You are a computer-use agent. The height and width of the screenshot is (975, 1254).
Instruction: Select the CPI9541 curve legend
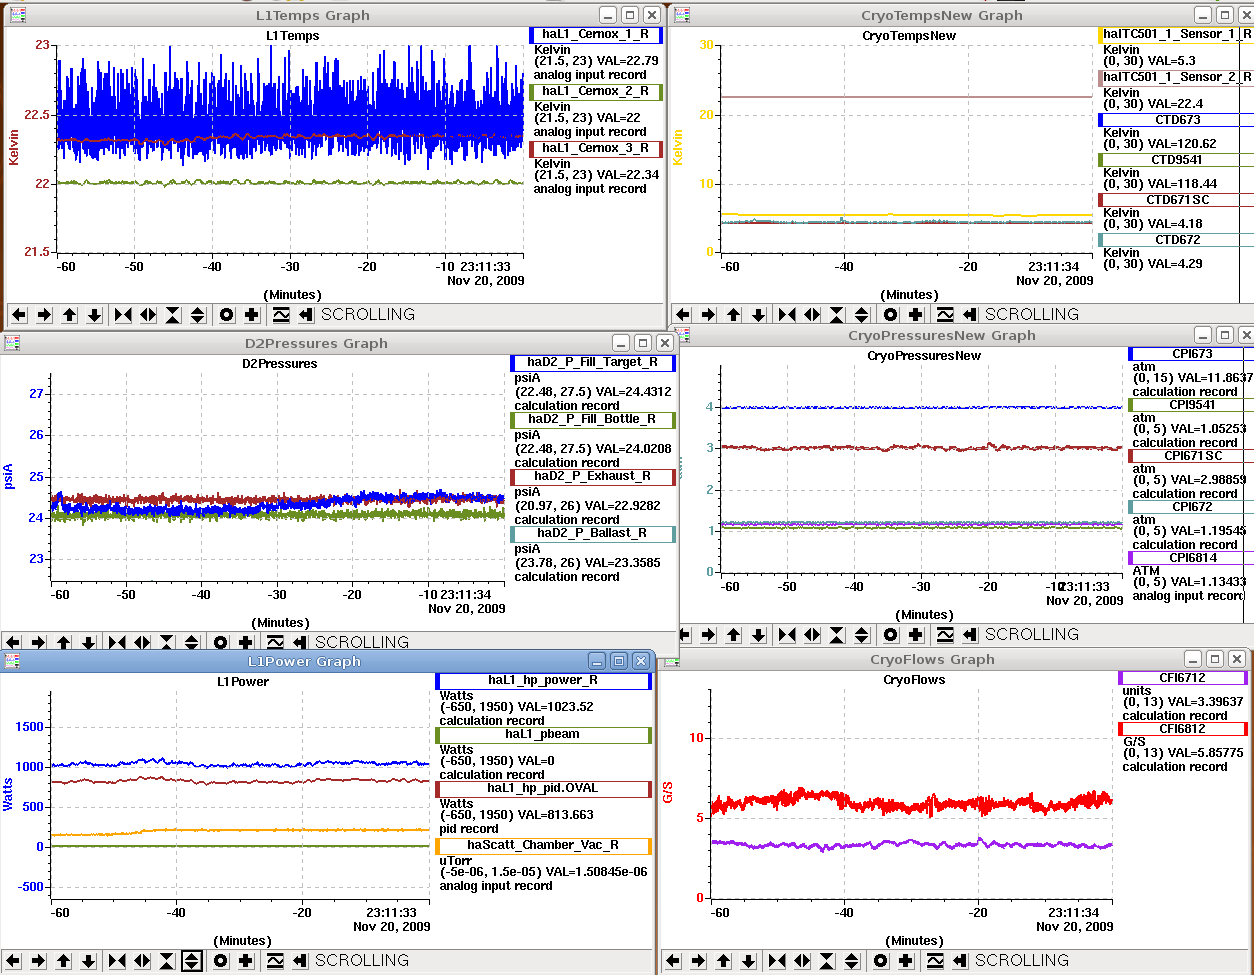[1191, 405]
